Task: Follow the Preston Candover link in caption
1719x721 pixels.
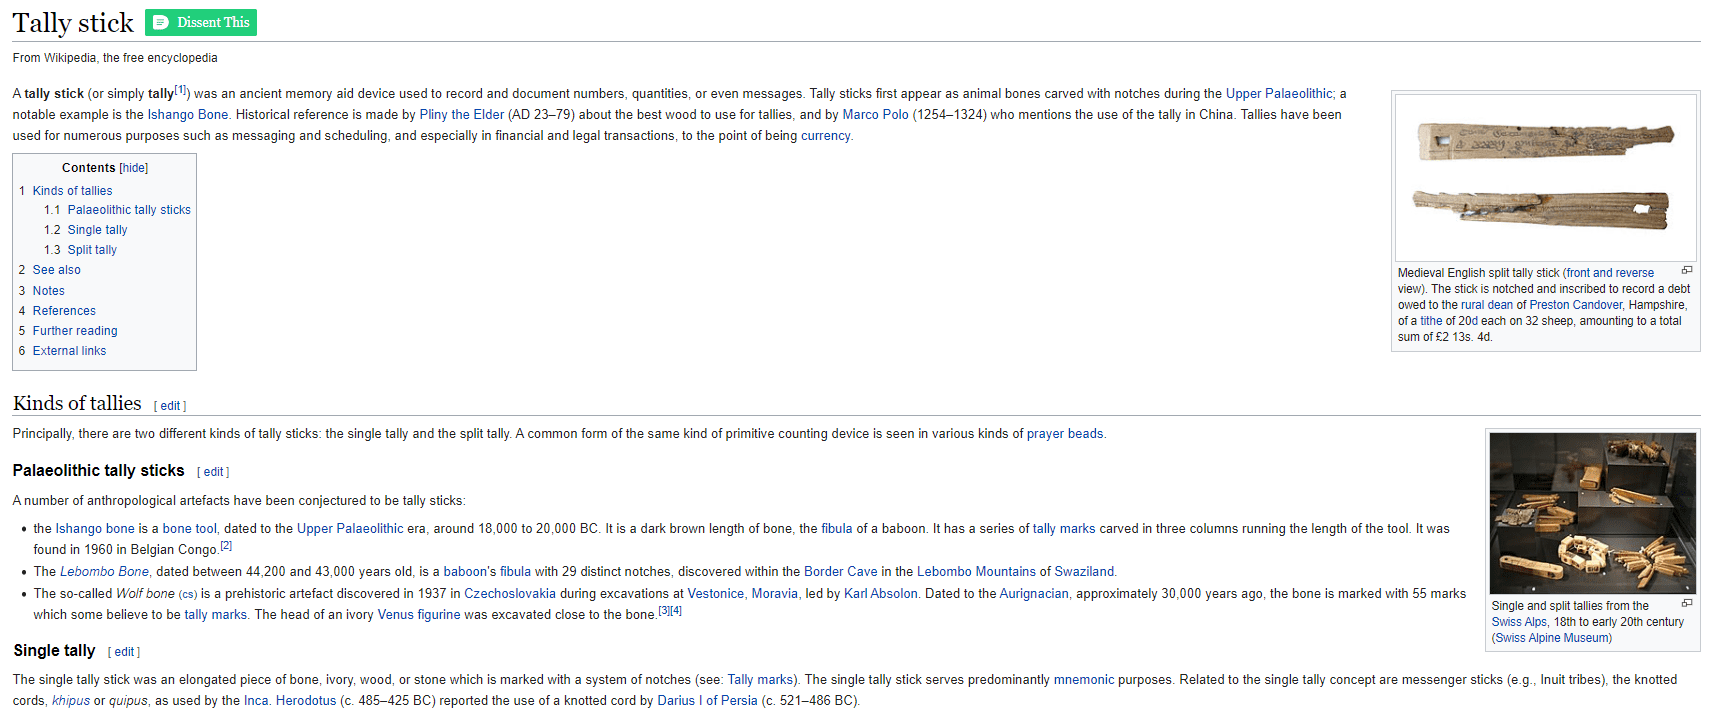Action: tap(1575, 305)
